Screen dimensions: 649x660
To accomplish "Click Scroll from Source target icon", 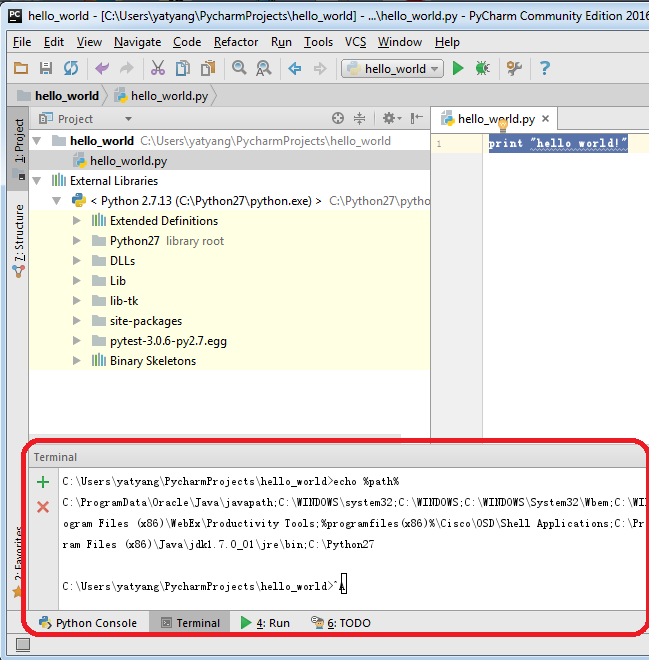I will (338, 118).
